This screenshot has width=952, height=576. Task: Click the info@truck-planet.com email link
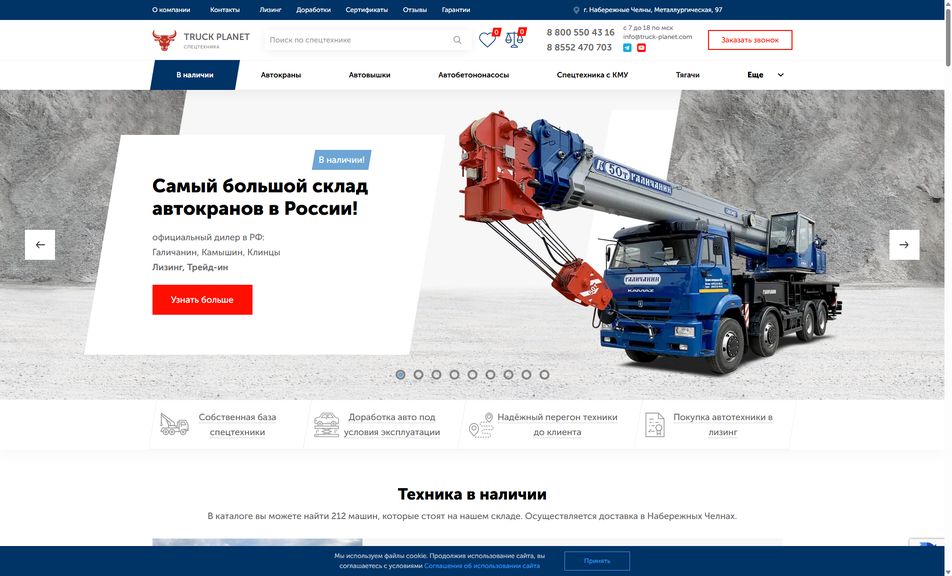[658, 36]
